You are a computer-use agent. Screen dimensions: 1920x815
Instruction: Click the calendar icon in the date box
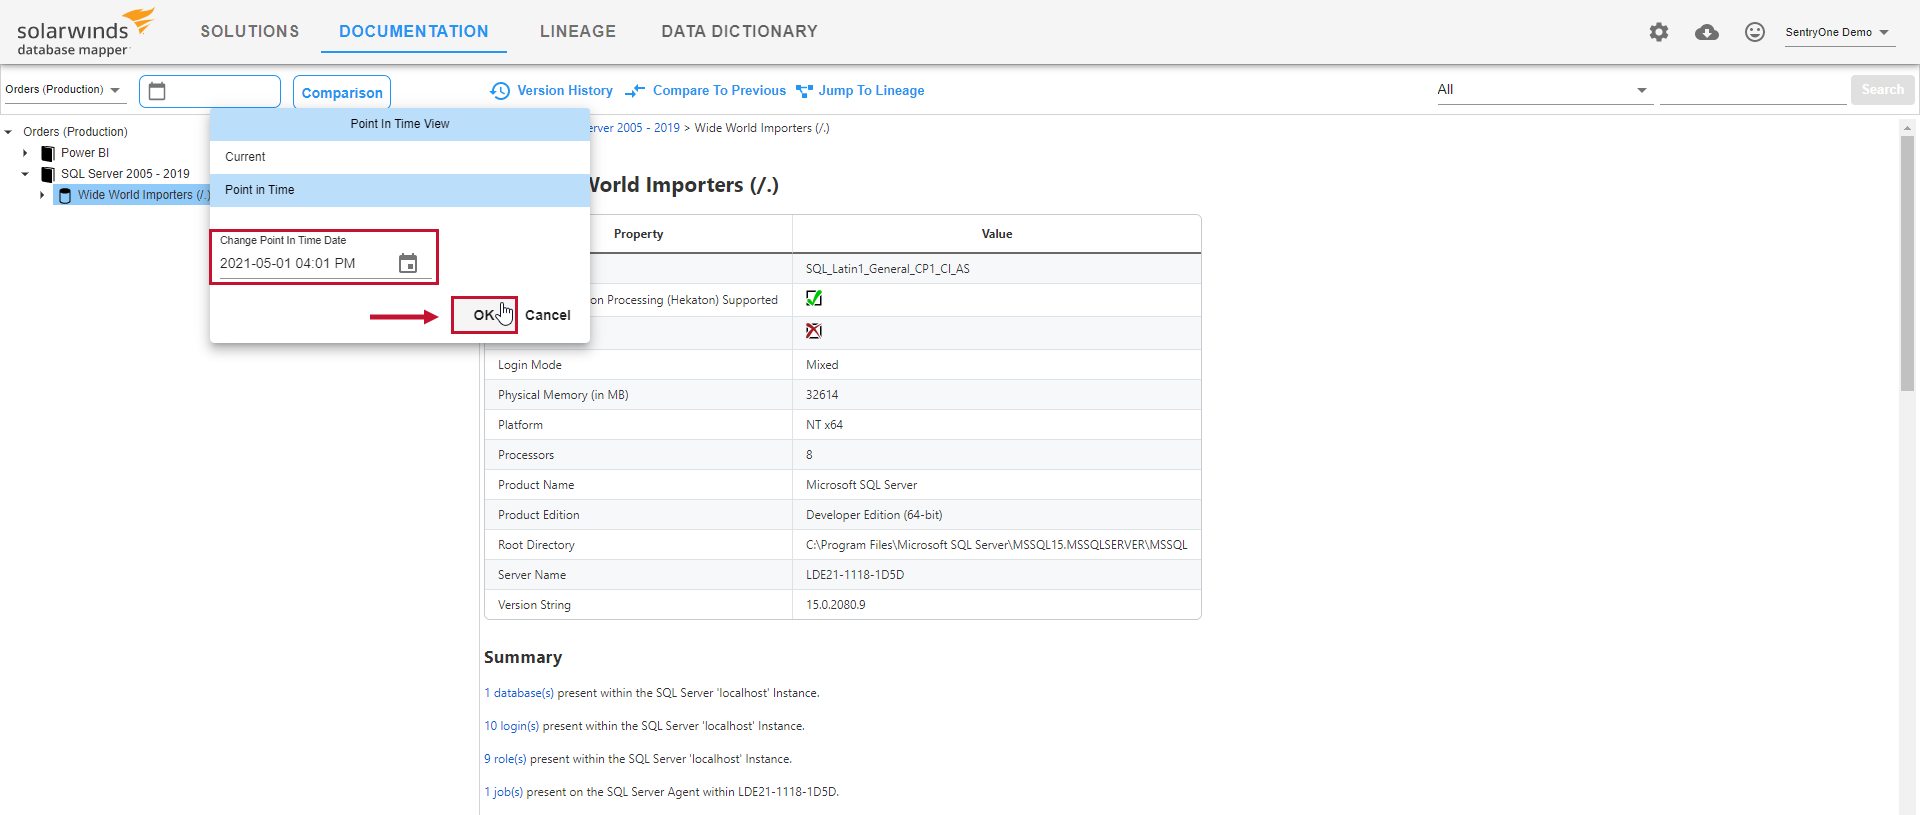tap(157, 91)
